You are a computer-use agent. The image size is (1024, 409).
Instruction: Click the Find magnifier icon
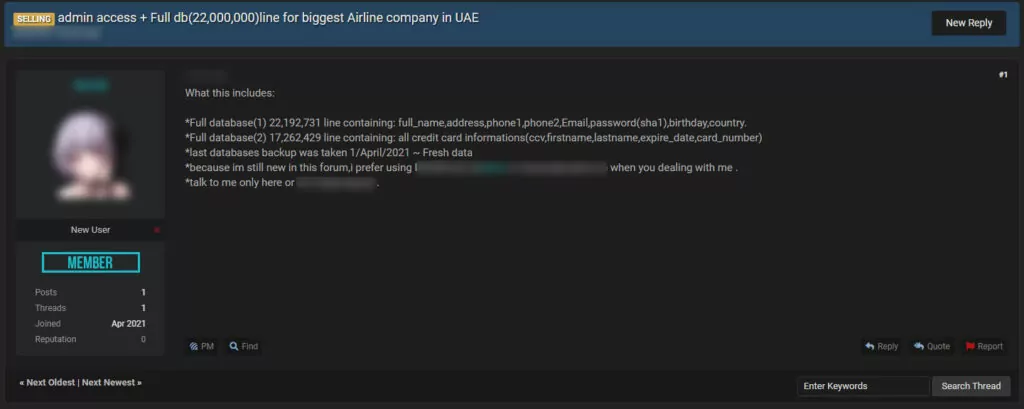pyautogui.click(x=234, y=346)
